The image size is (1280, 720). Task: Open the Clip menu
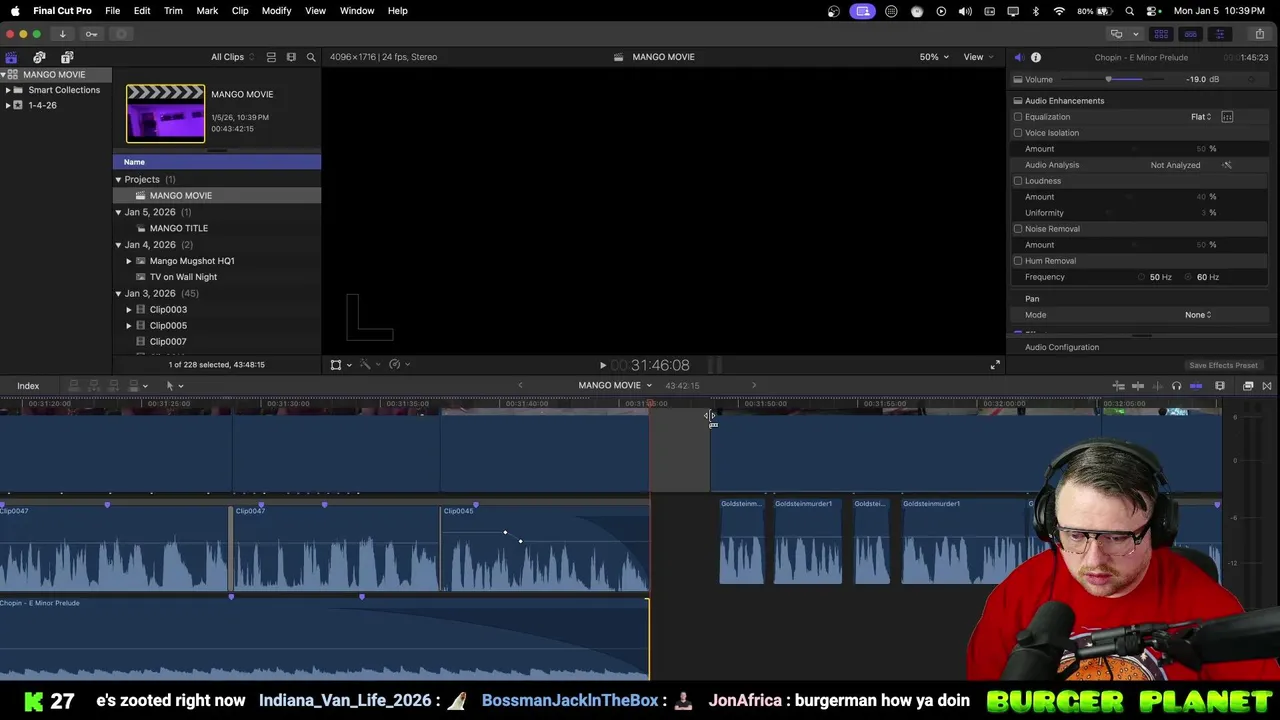pyautogui.click(x=240, y=11)
